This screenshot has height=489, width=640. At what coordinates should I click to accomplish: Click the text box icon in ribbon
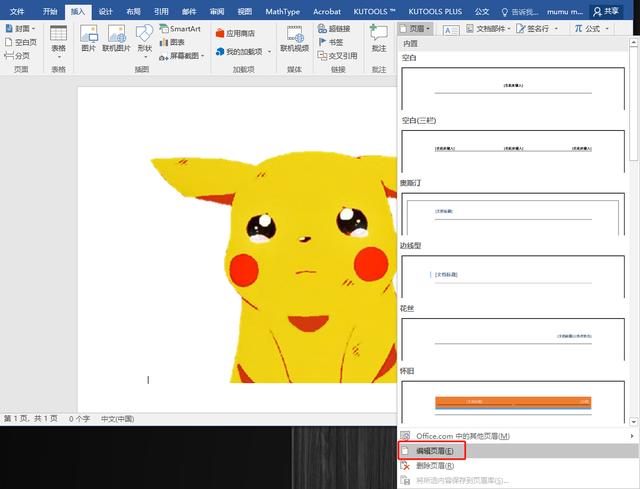[451, 29]
